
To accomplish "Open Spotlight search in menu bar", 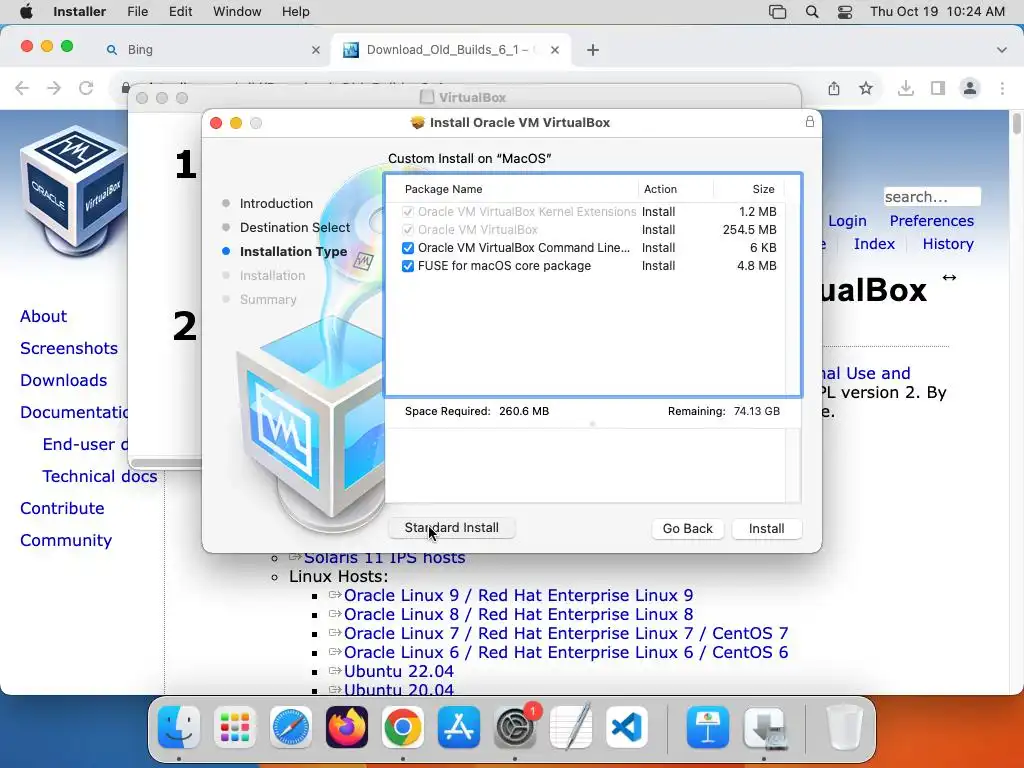I will point(812,12).
